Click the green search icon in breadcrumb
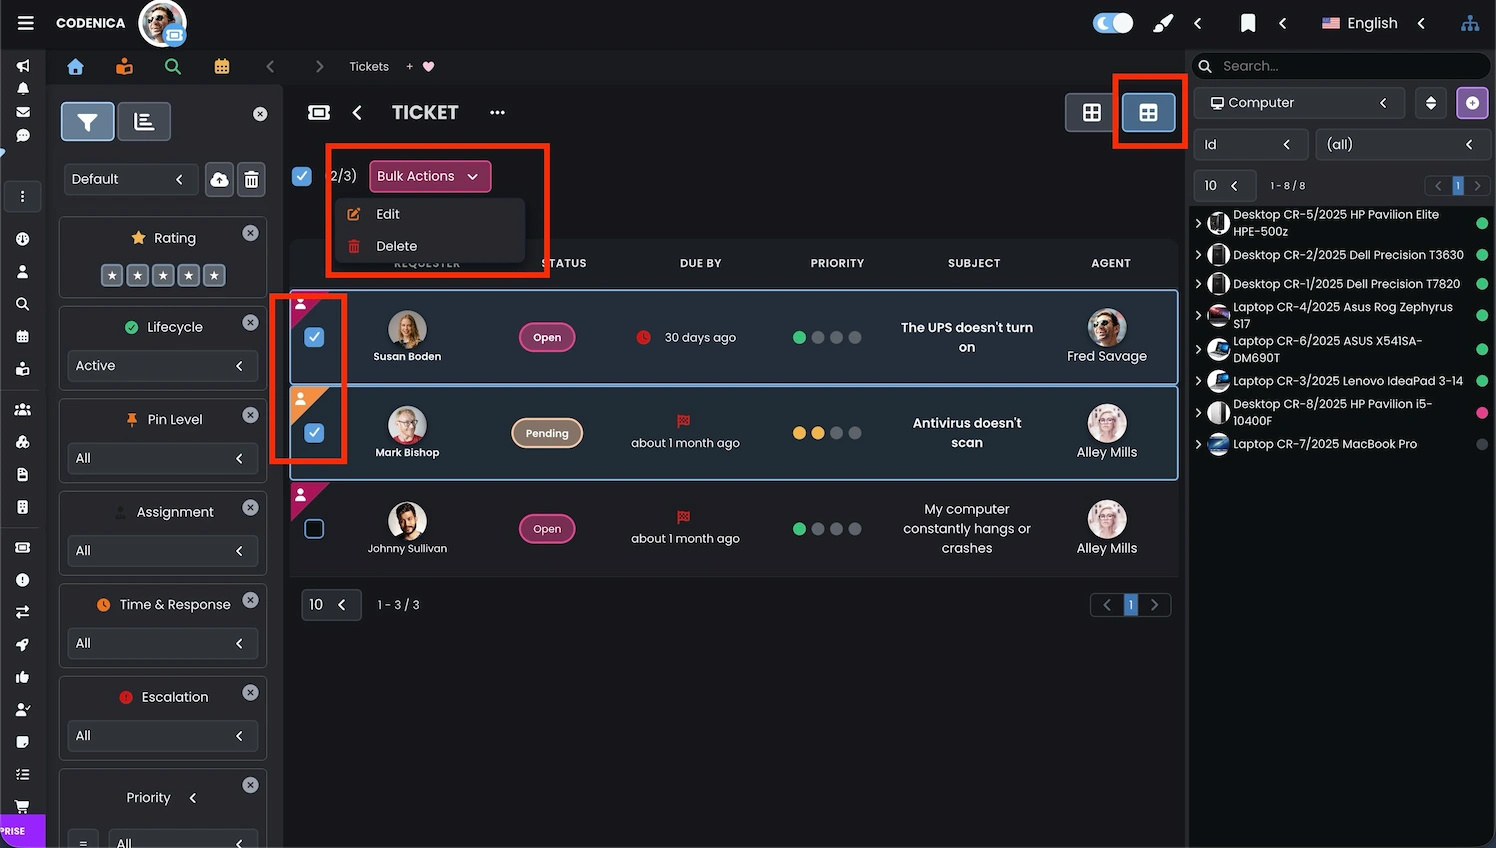Image resolution: width=1496 pixels, height=848 pixels. [x=173, y=67]
